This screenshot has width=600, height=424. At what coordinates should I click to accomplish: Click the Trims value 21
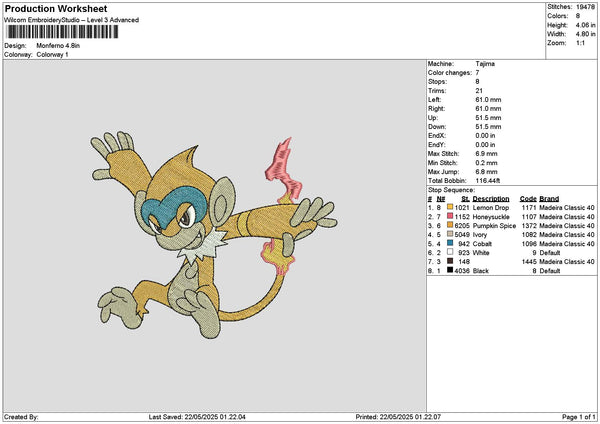[479, 91]
